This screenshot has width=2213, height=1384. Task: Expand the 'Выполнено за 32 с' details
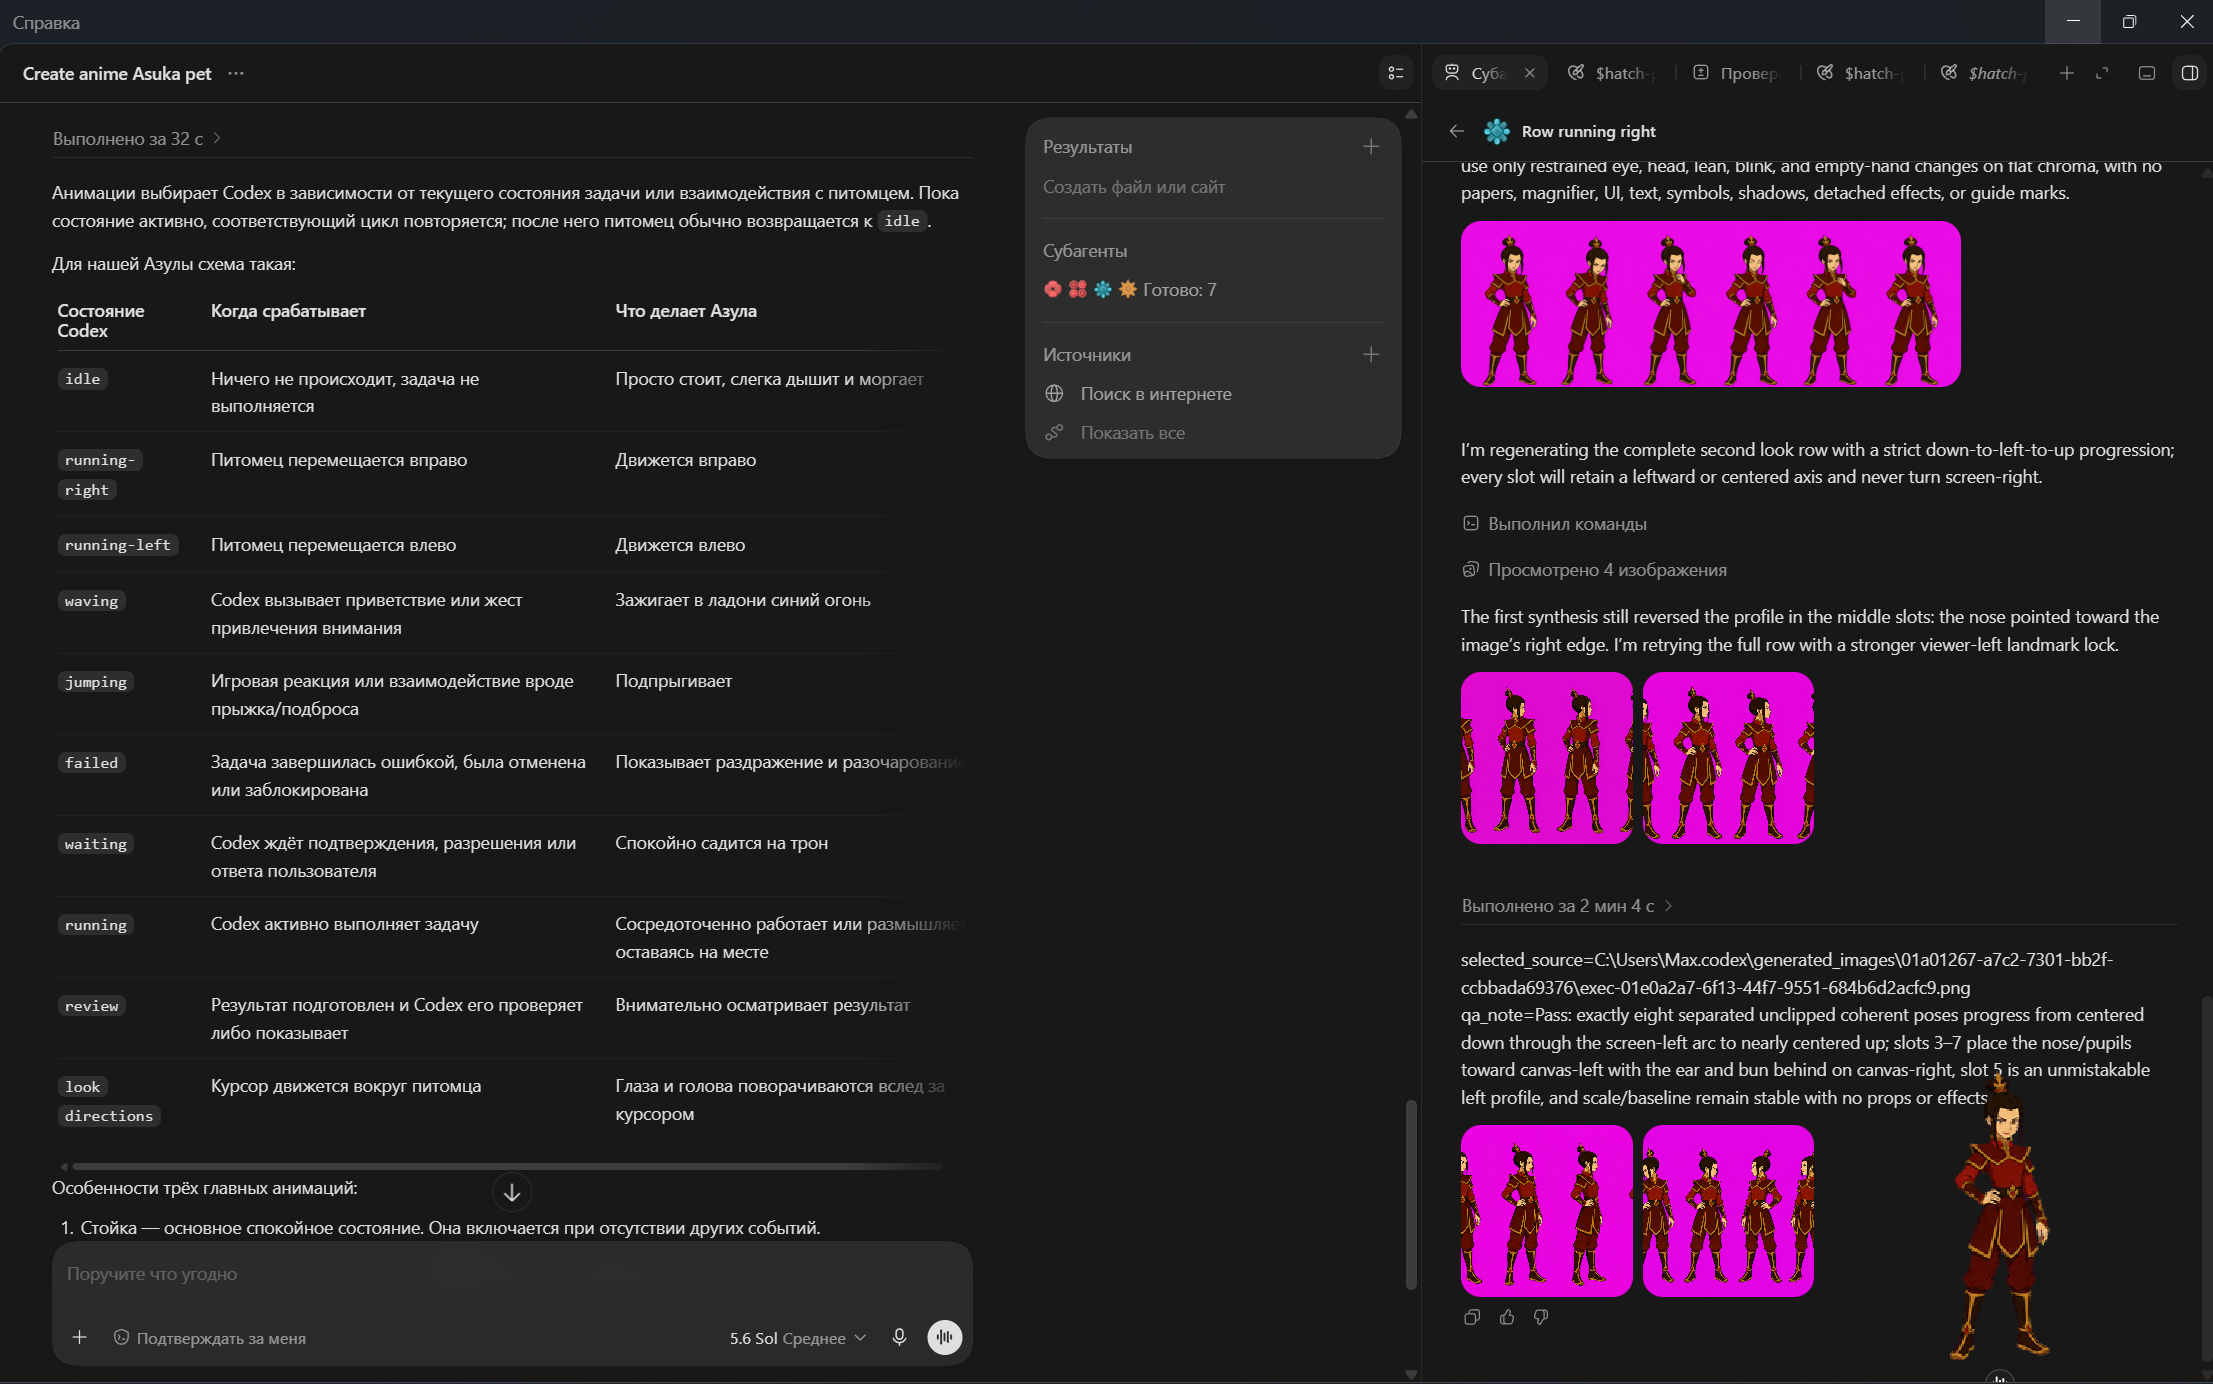(136, 138)
